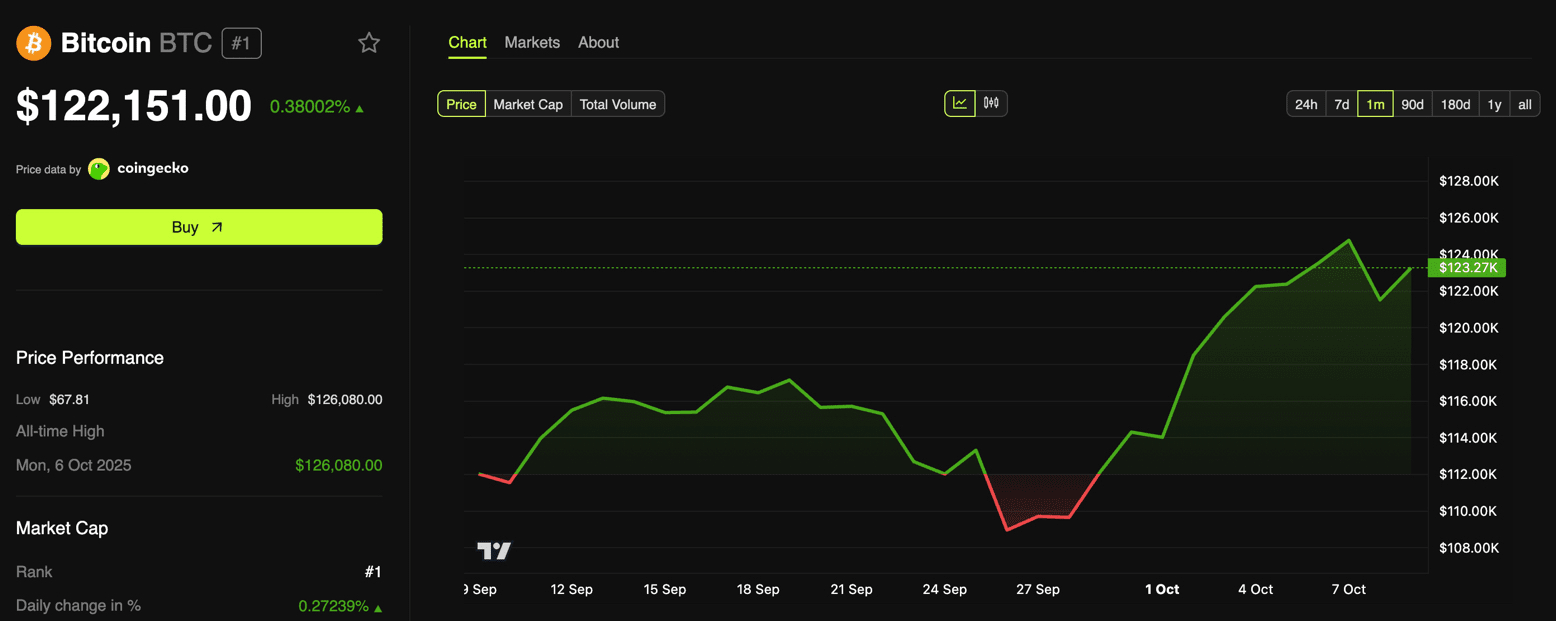Set chart range to 90d
The width and height of the screenshot is (1556, 621).
click(x=1412, y=104)
